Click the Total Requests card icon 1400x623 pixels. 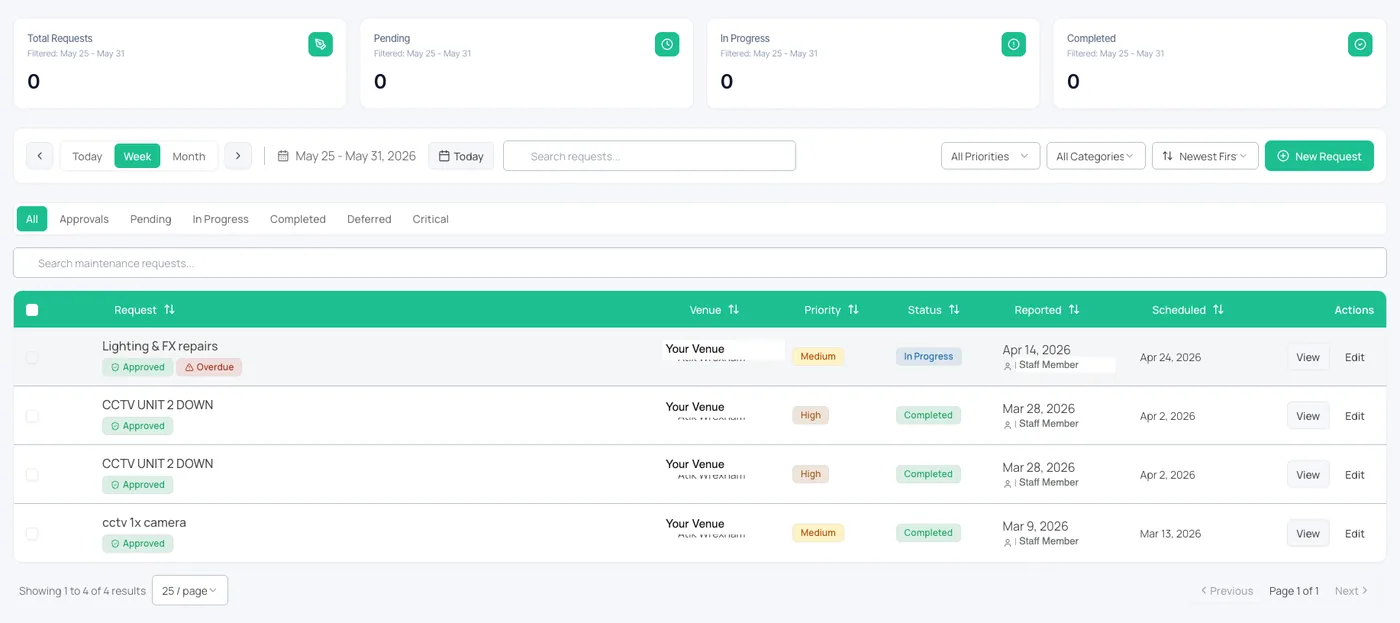[x=320, y=44]
